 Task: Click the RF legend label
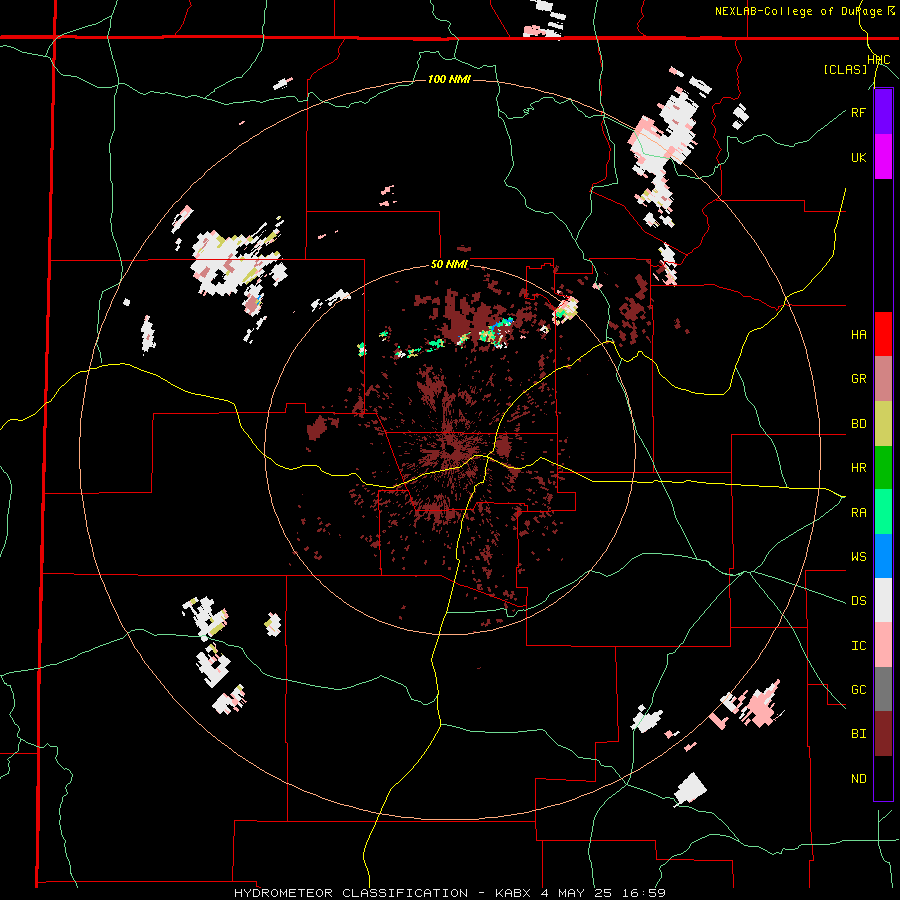coord(858,112)
